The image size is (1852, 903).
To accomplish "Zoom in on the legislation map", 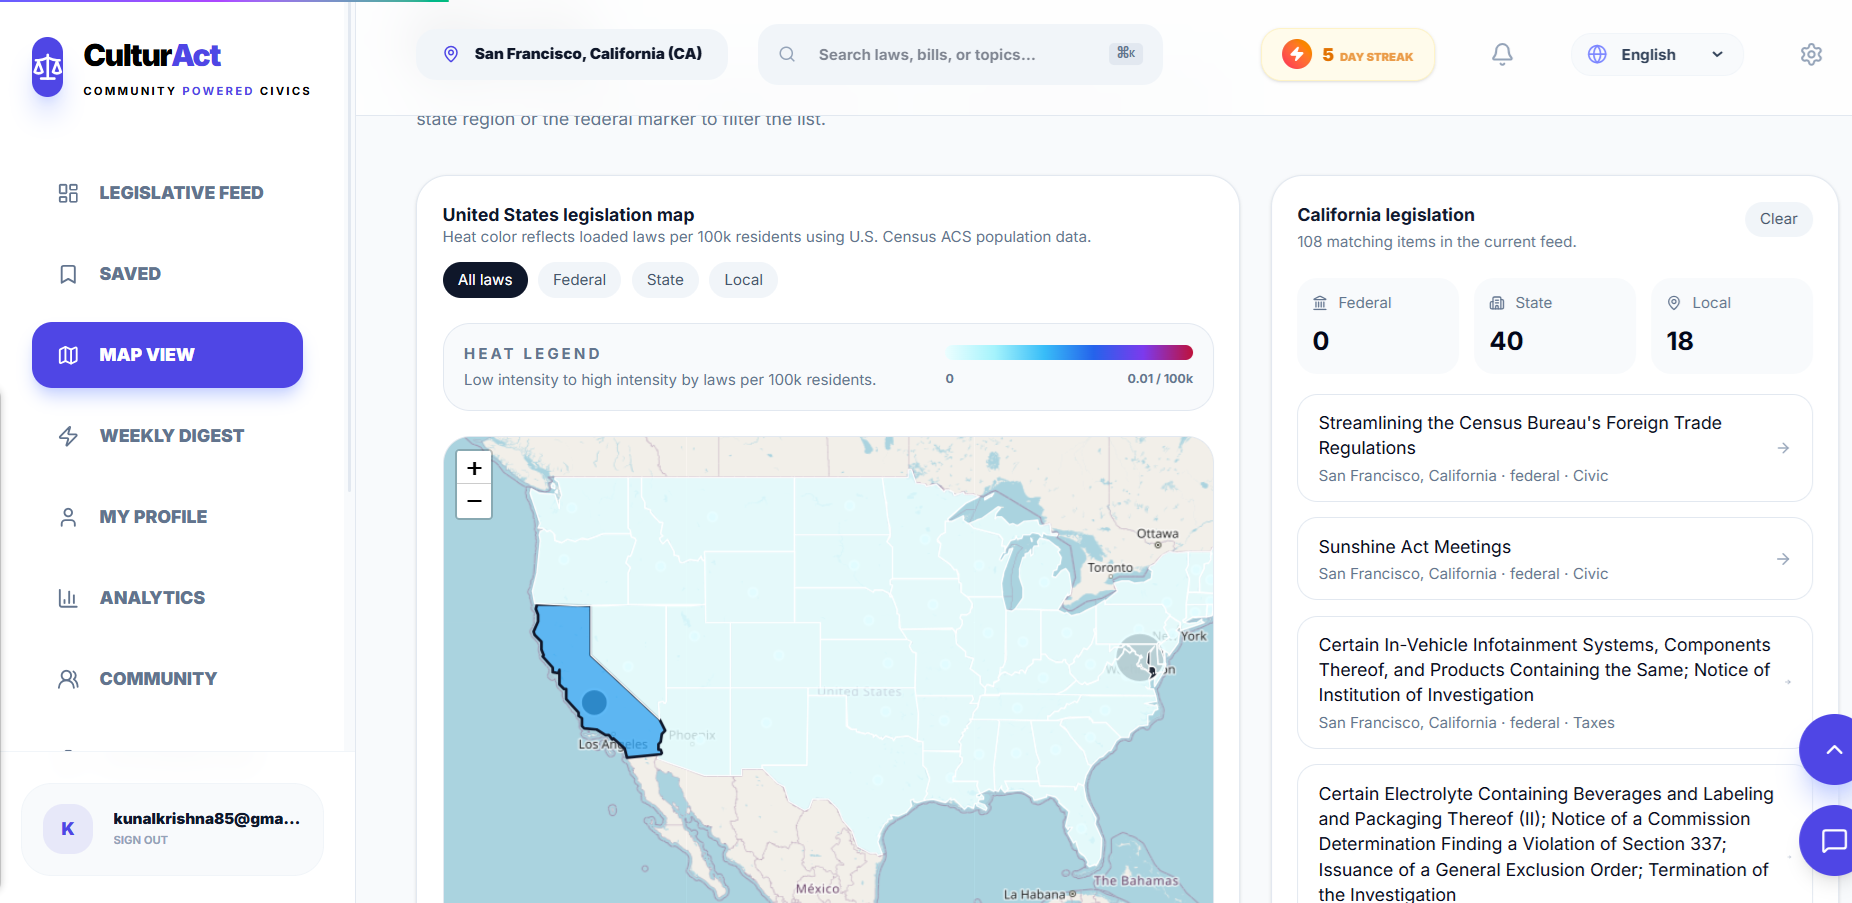I will point(474,468).
